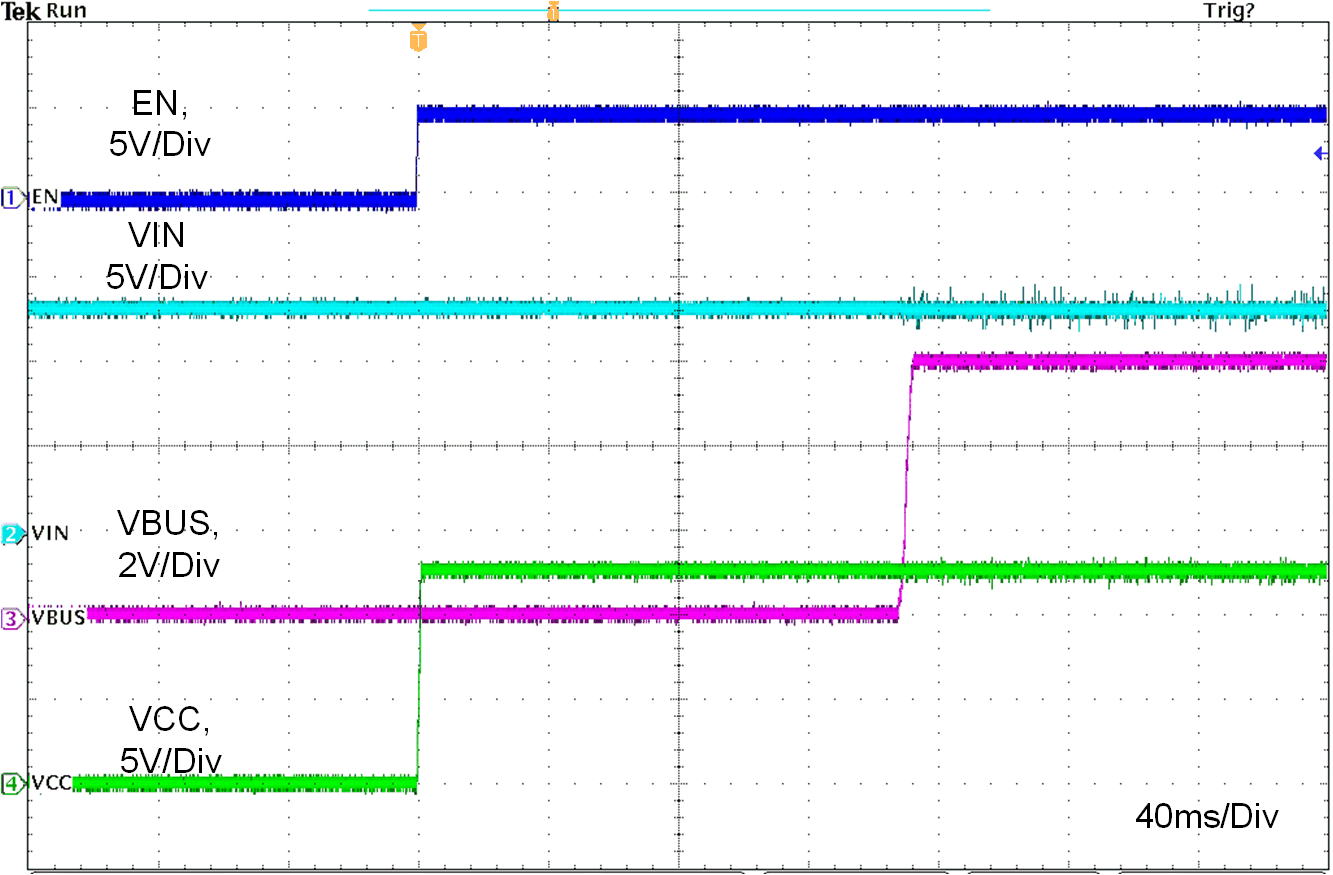This screenshot has width=1333, height=875.
Task: Select the cyan VIN waveform trace
Action: click(x=600, y=310)
